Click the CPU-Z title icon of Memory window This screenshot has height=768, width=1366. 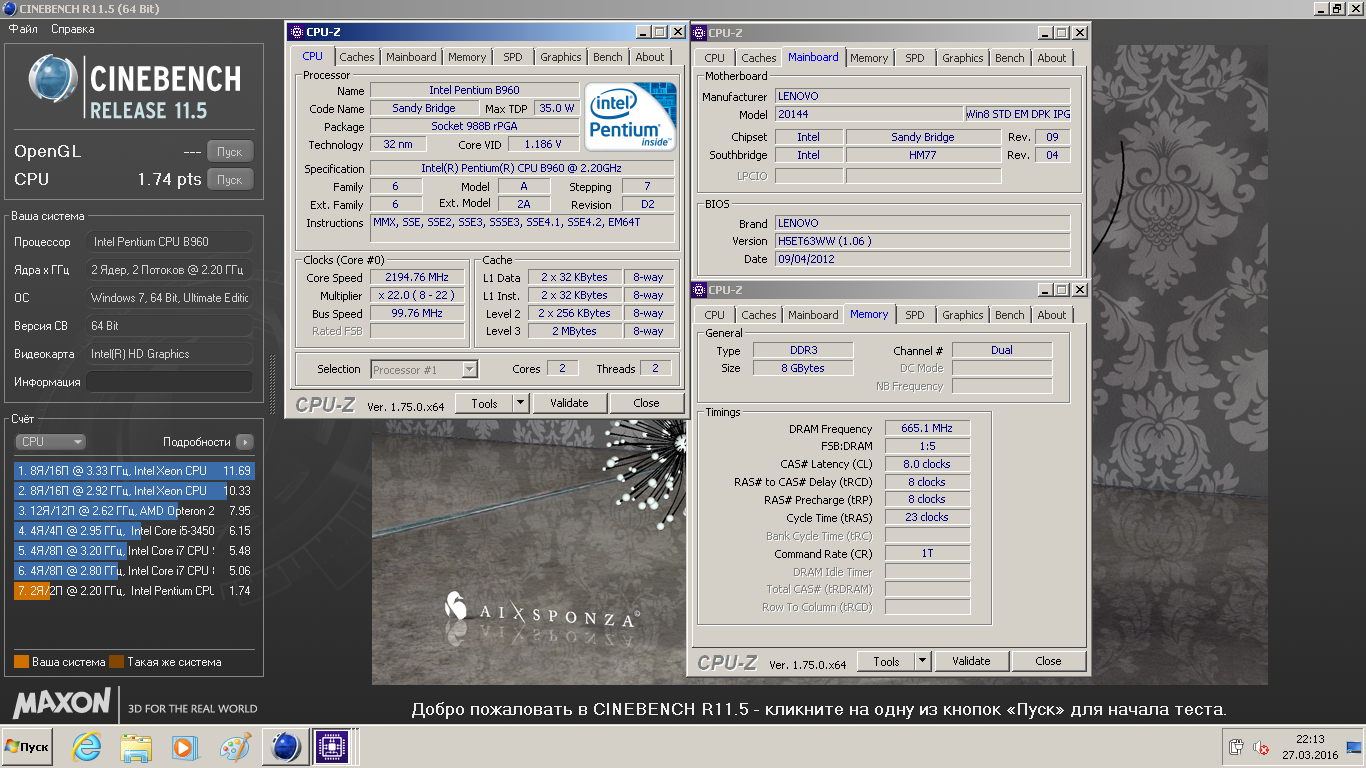[x=699, y=290]
